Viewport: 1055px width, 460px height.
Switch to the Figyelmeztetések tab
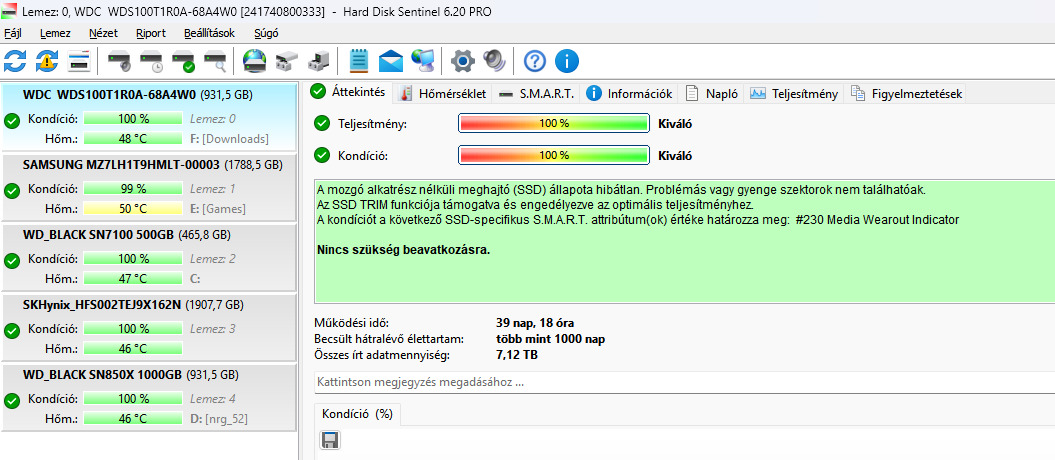click(906, 94)
